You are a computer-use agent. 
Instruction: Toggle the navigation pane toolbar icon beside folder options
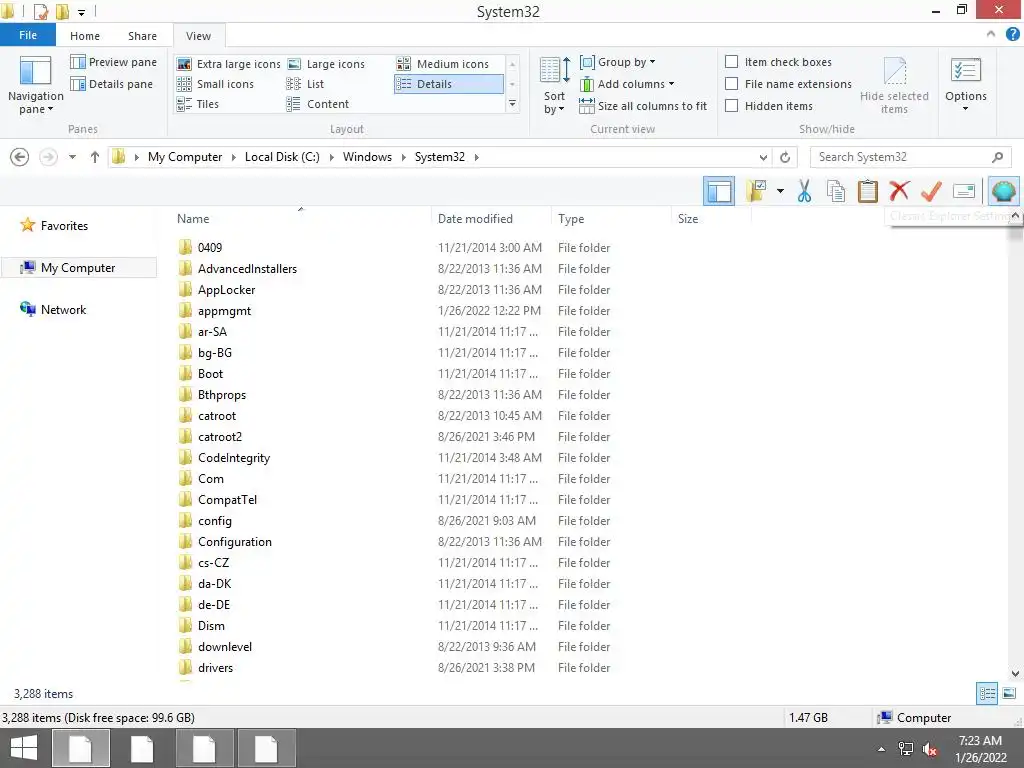click(x=719, y=191)
